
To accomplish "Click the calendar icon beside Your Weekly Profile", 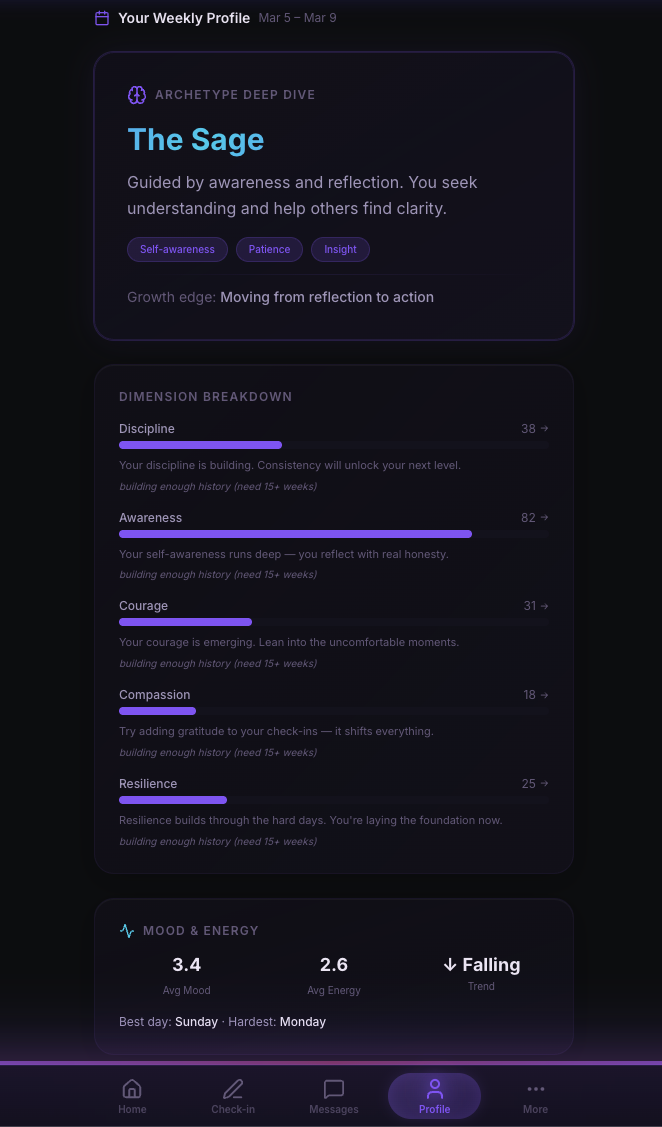I will coord(102,18).
